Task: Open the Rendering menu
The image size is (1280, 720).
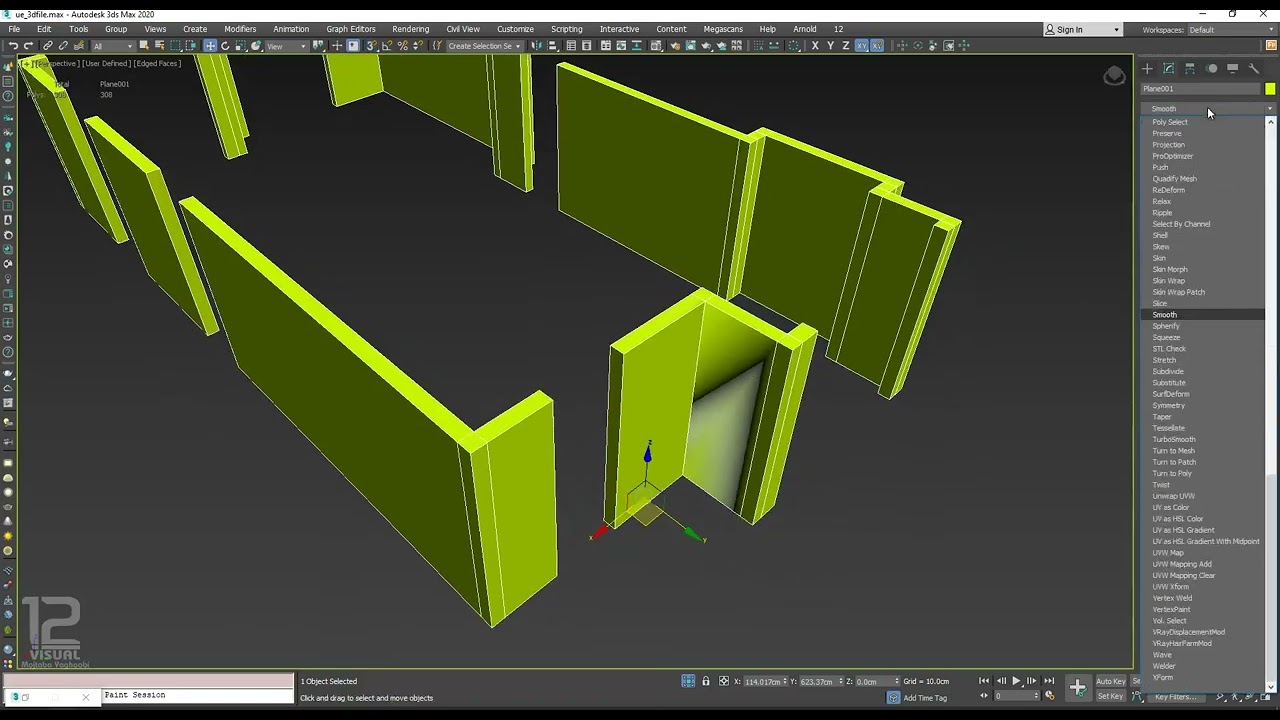Action: 410,29
